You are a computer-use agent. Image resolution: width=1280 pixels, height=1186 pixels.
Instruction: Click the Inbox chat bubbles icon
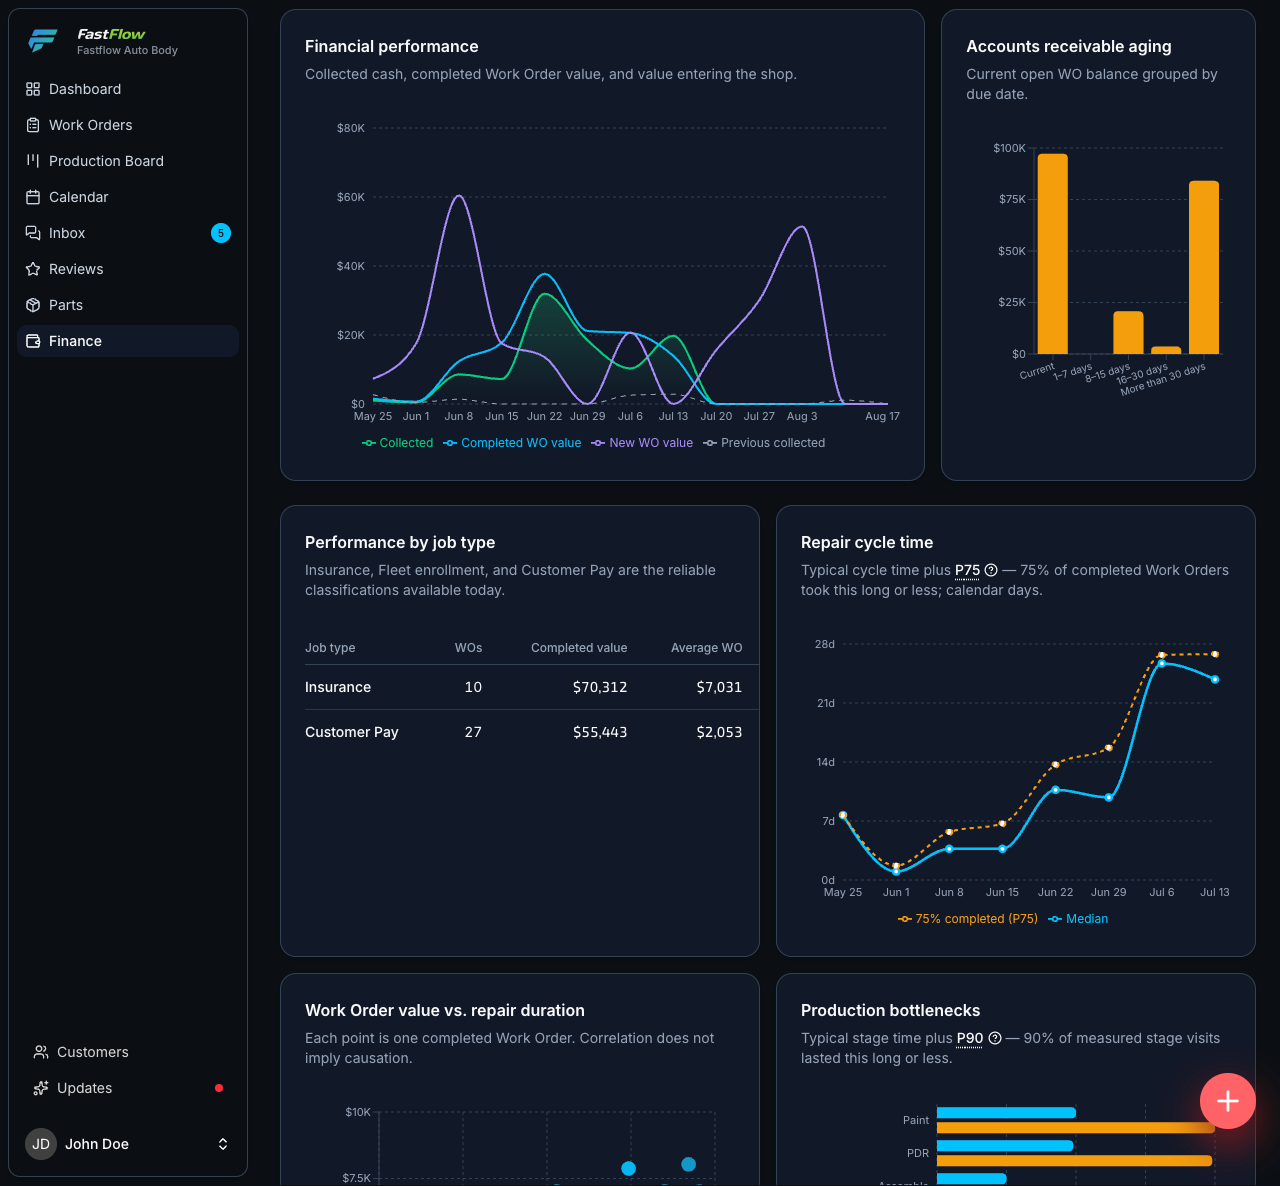pyautogui.click(x=33, y=233)
